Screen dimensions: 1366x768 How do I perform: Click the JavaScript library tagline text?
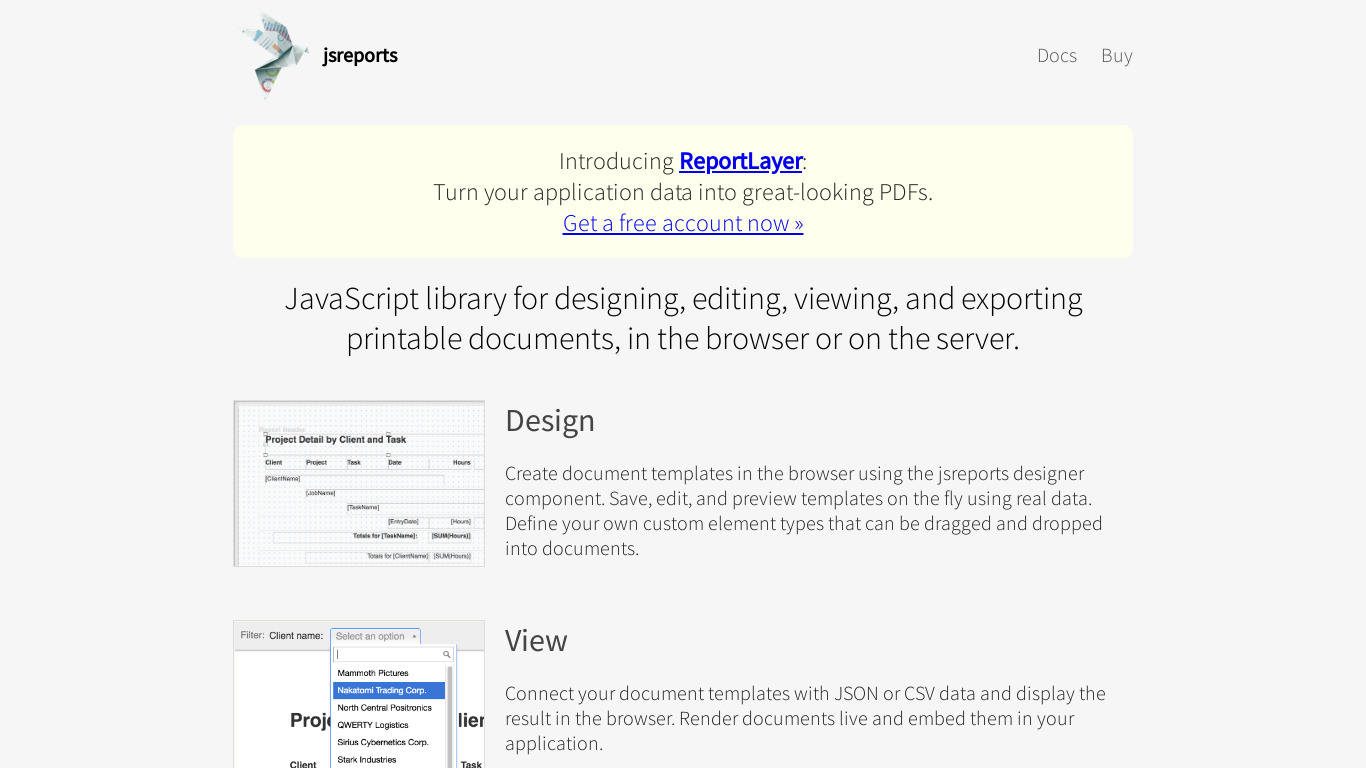683,319
